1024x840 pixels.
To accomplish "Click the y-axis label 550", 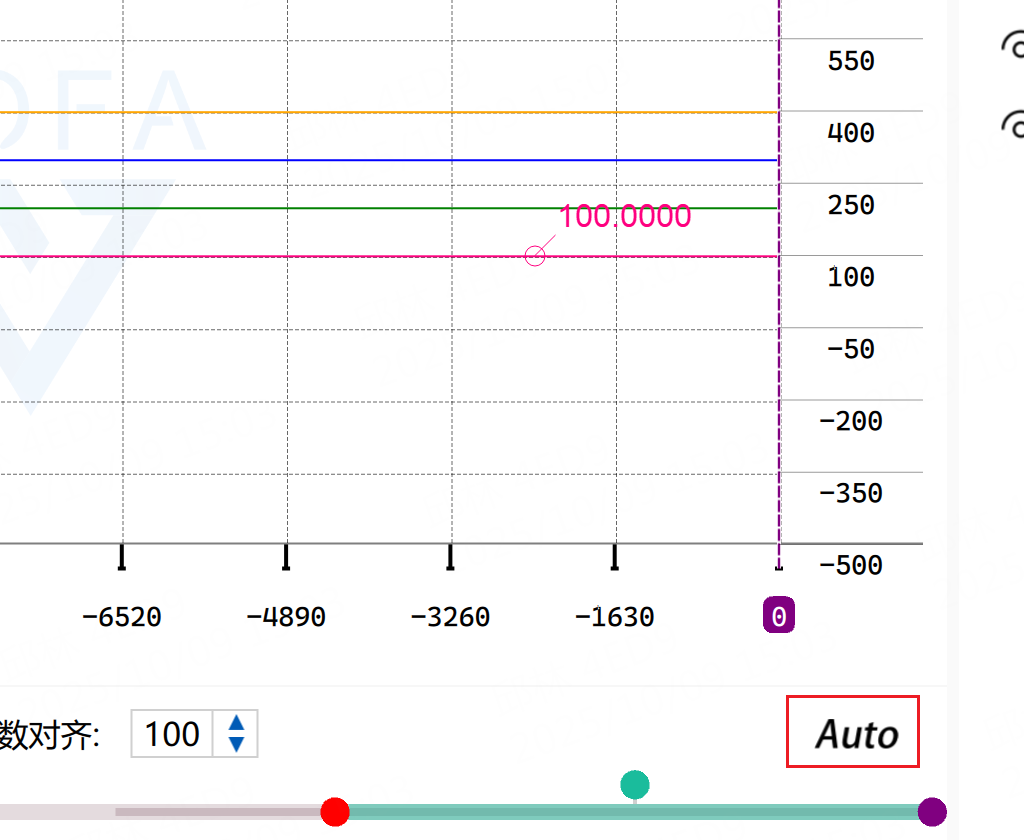I will pyautogui.click(x=850, y=61).
